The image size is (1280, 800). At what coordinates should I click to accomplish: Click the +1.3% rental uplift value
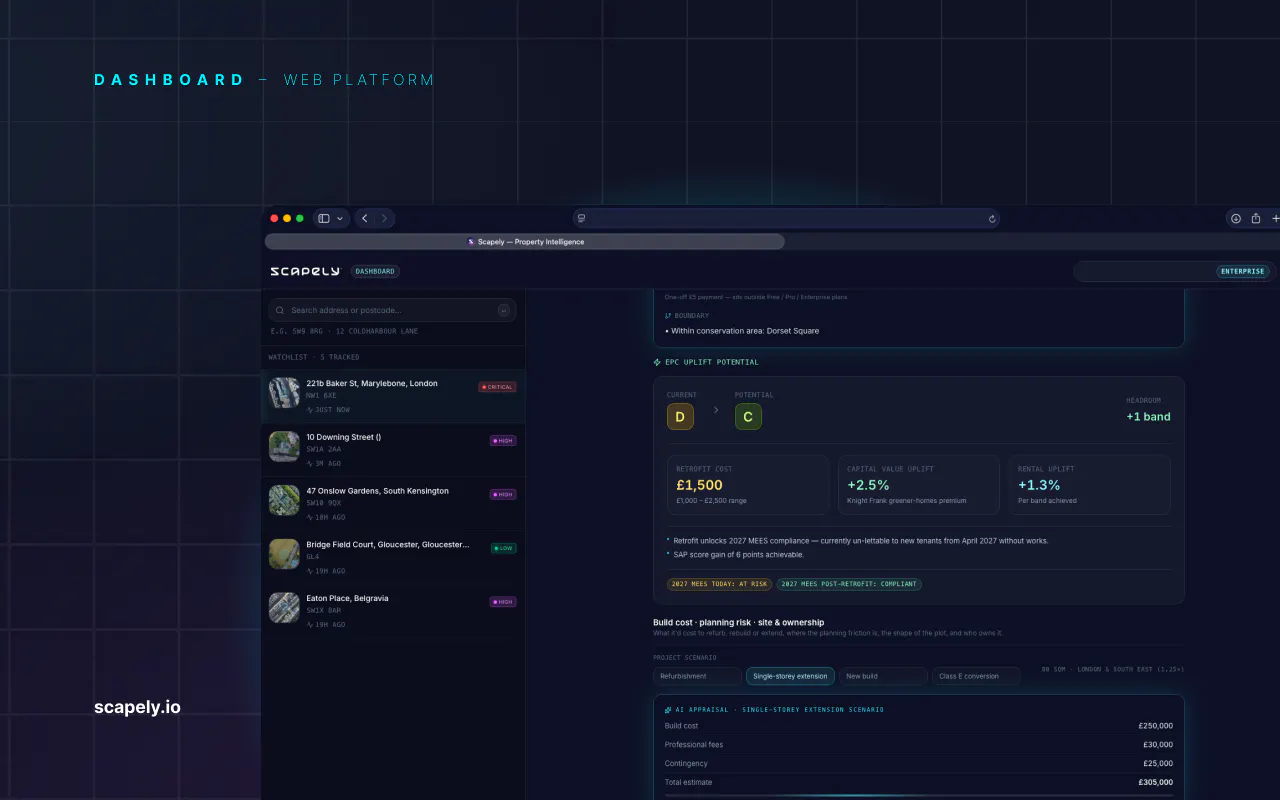(x=1039, y=485)
